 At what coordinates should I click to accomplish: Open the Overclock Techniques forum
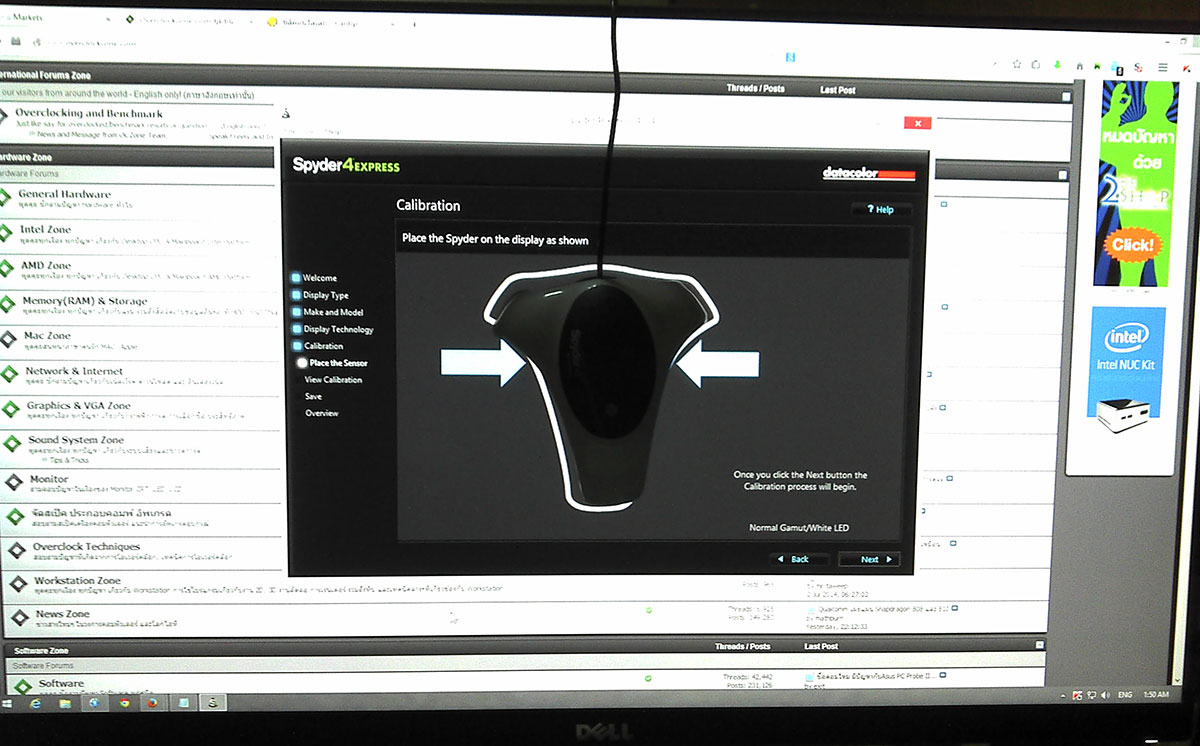[86, 547]
